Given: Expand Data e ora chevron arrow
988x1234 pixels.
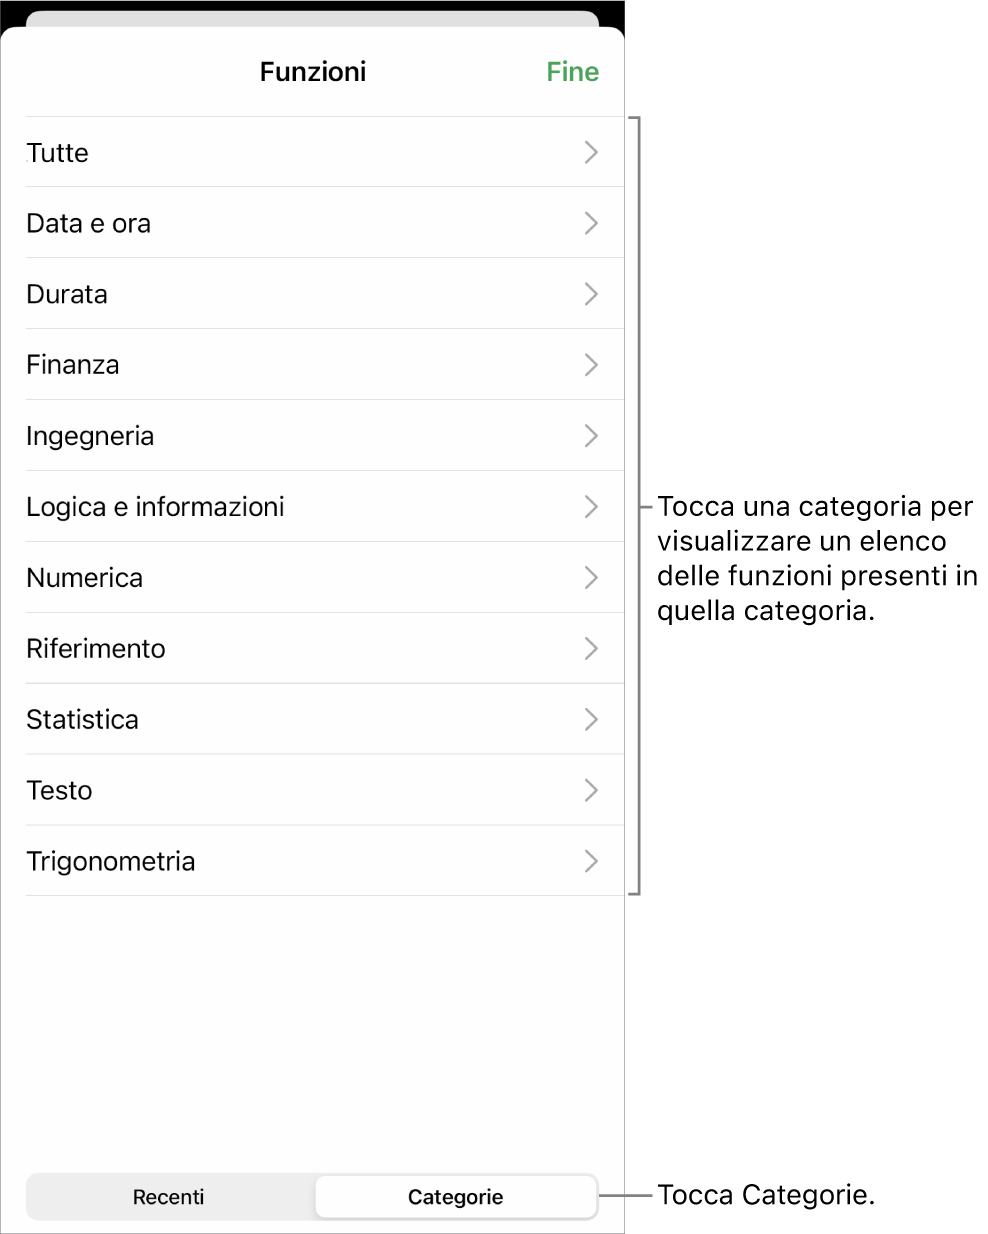Looking at the screenshot, I should point(591,223).
